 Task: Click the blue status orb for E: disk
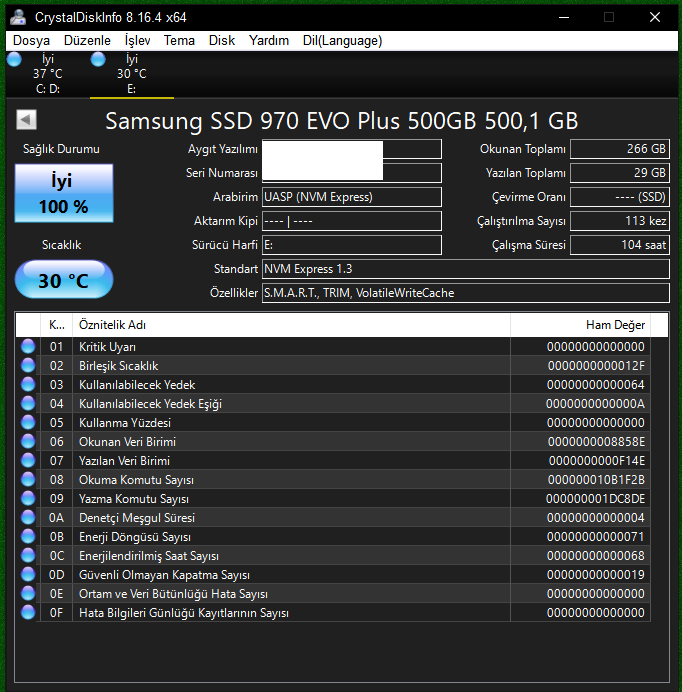tap(98, 59)
